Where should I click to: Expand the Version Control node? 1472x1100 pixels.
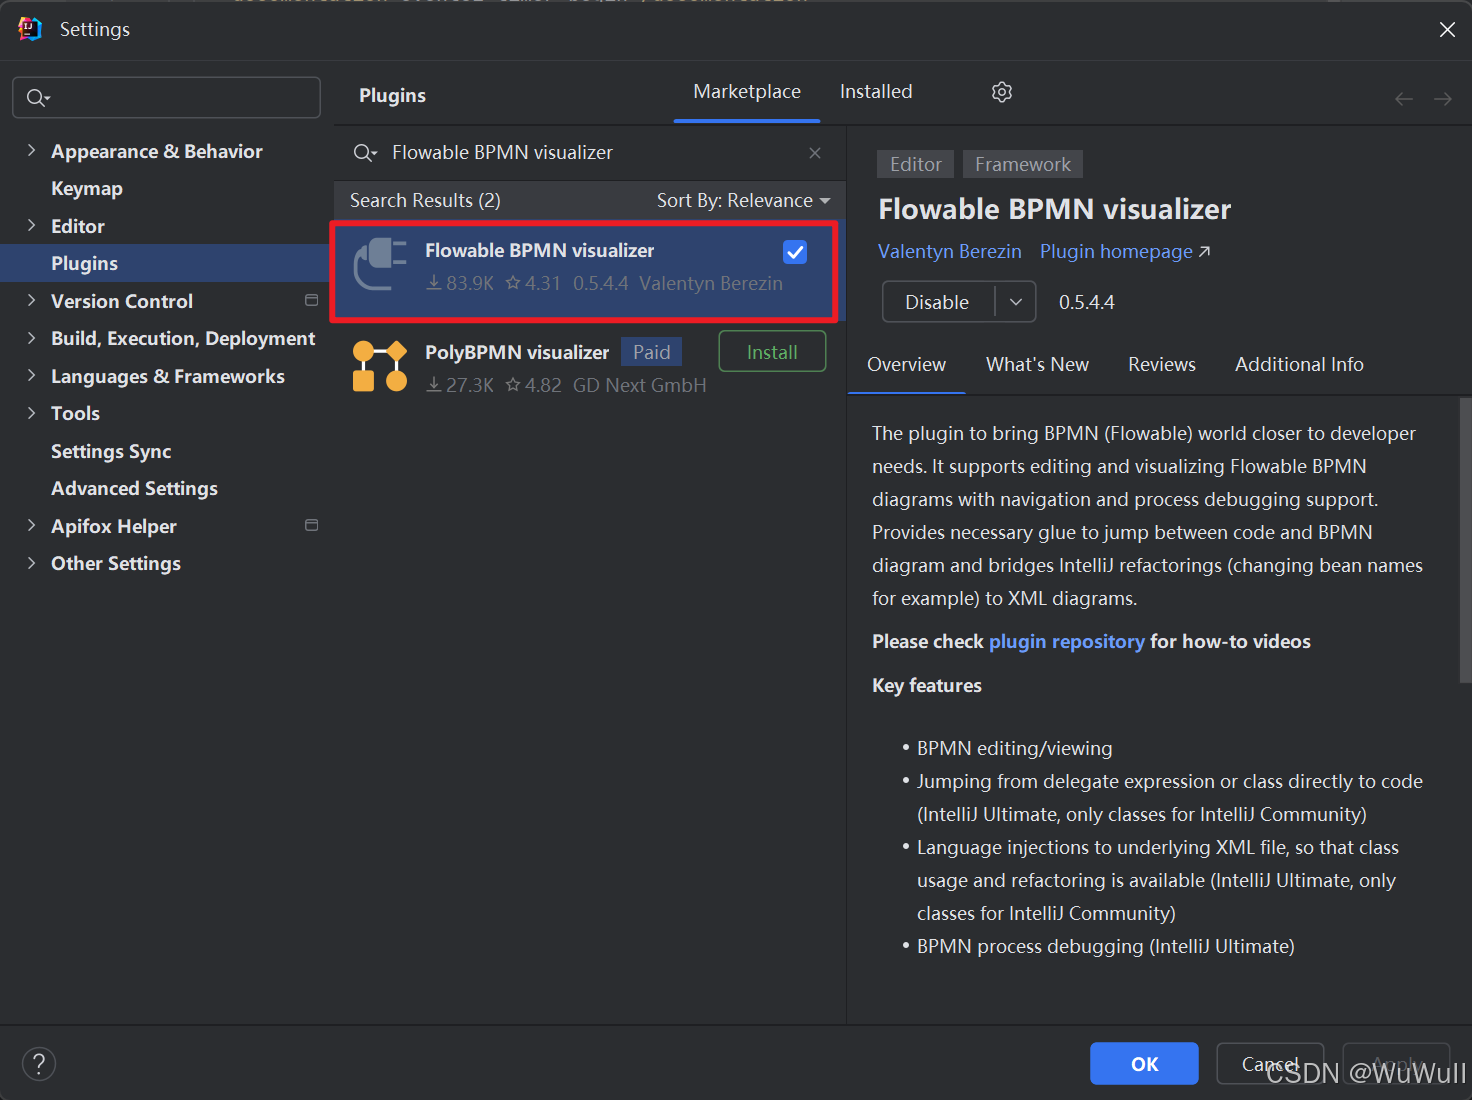point(31,300)
